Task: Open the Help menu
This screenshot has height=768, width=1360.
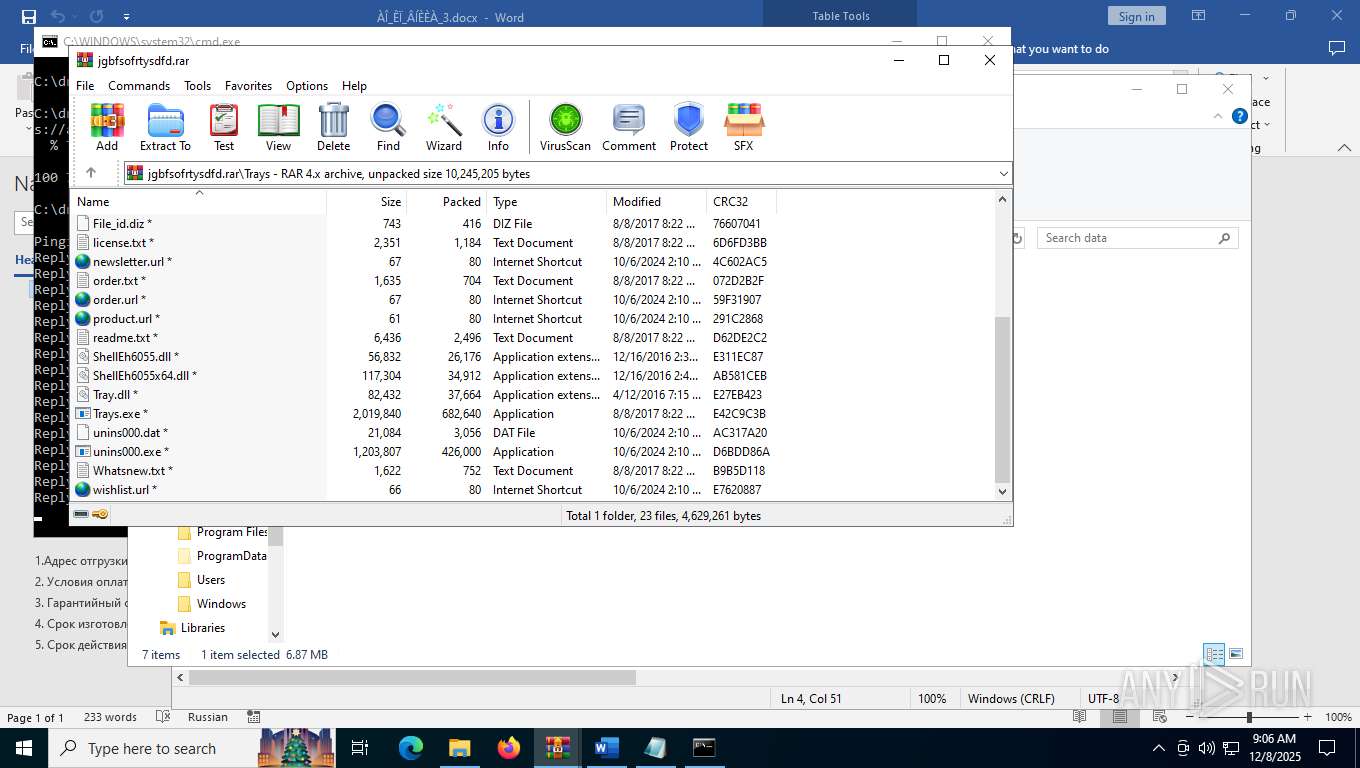Action: 354,86
